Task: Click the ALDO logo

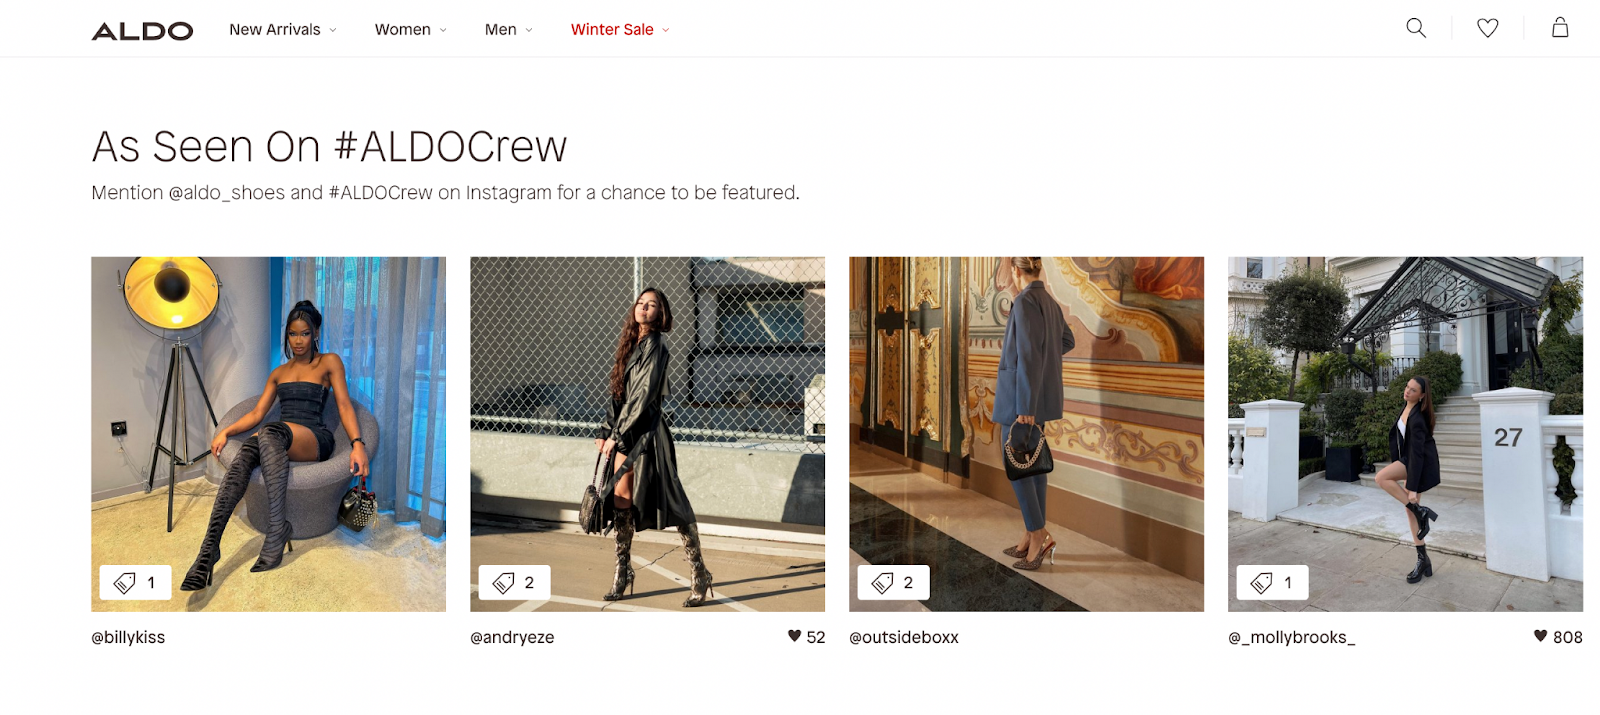Action: point(142,31)
